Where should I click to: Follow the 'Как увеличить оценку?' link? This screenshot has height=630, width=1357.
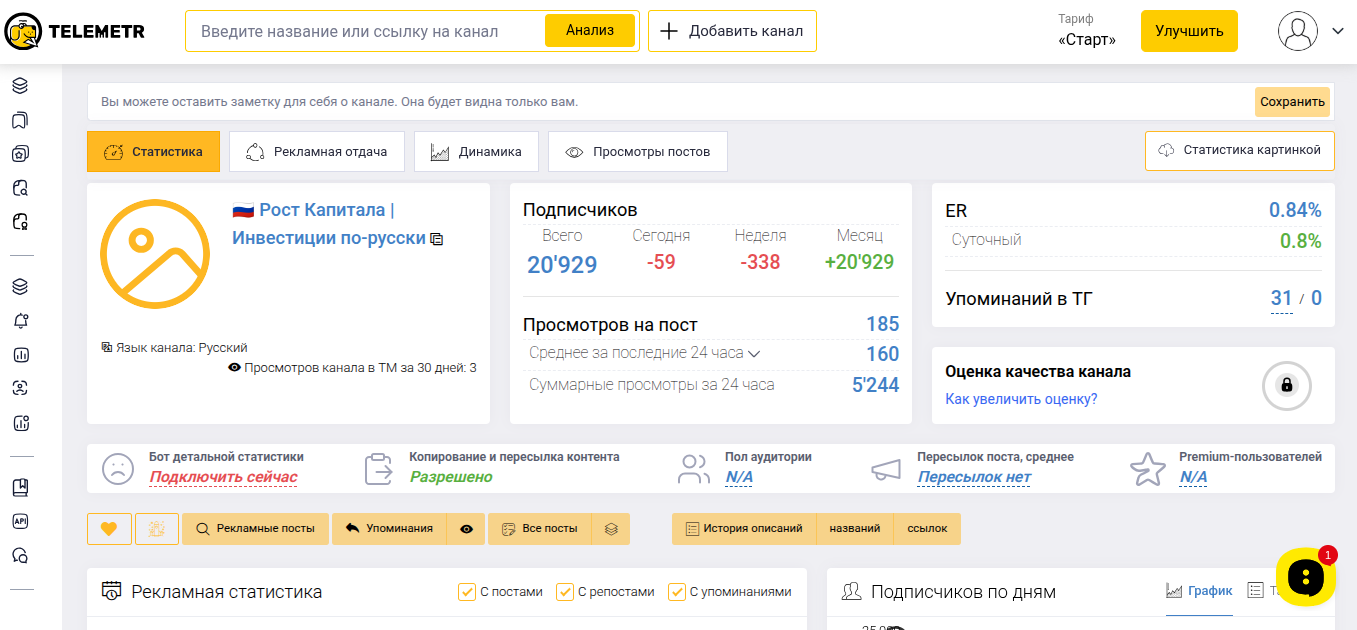pyautogui.click(x=1021, y=399)
